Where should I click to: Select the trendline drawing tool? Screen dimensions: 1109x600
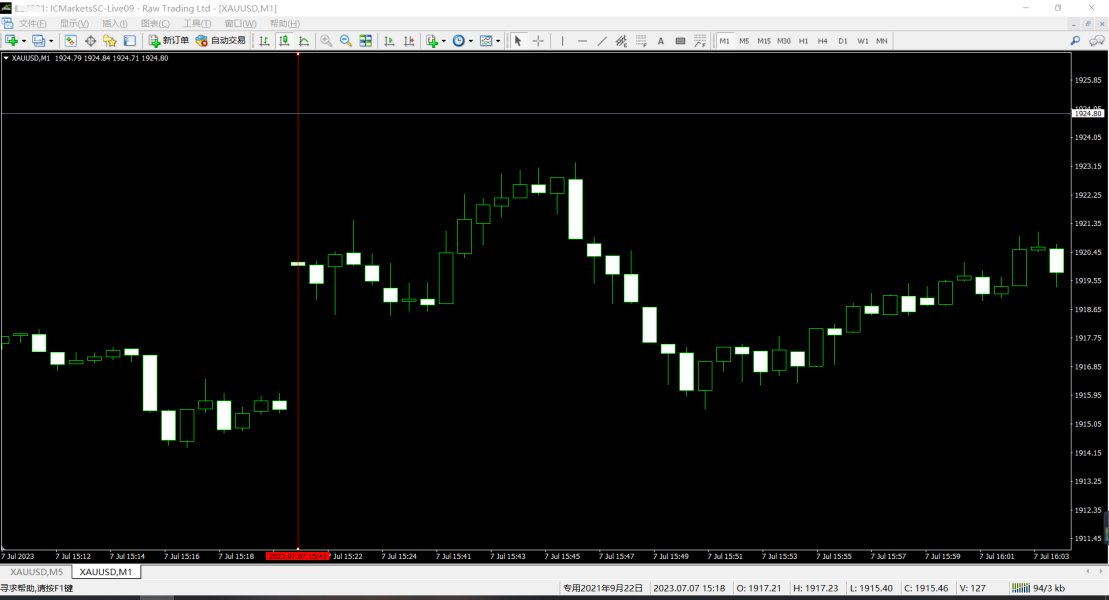point(602,41)
